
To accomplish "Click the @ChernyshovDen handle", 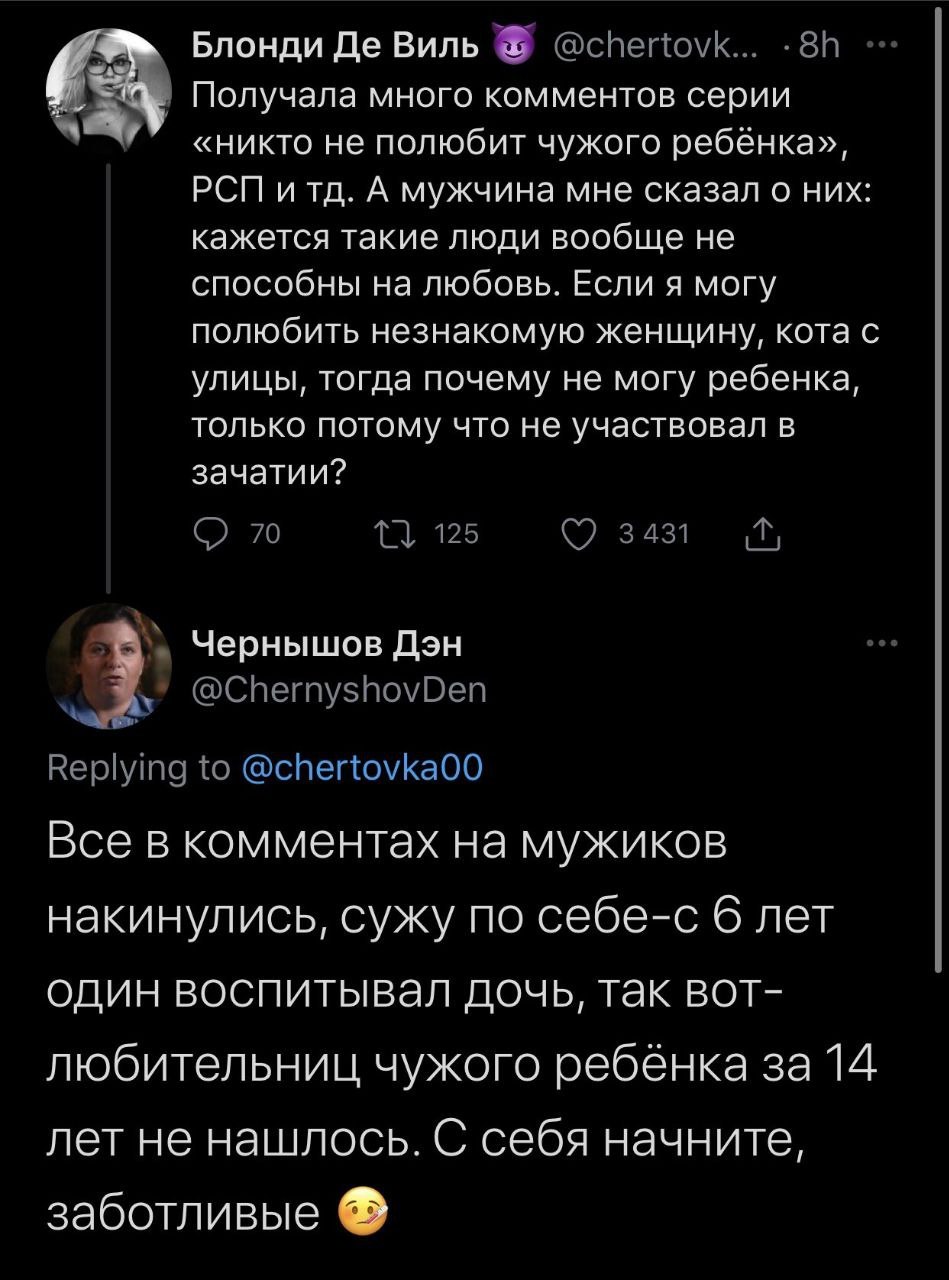I will [x=339, y=690].
